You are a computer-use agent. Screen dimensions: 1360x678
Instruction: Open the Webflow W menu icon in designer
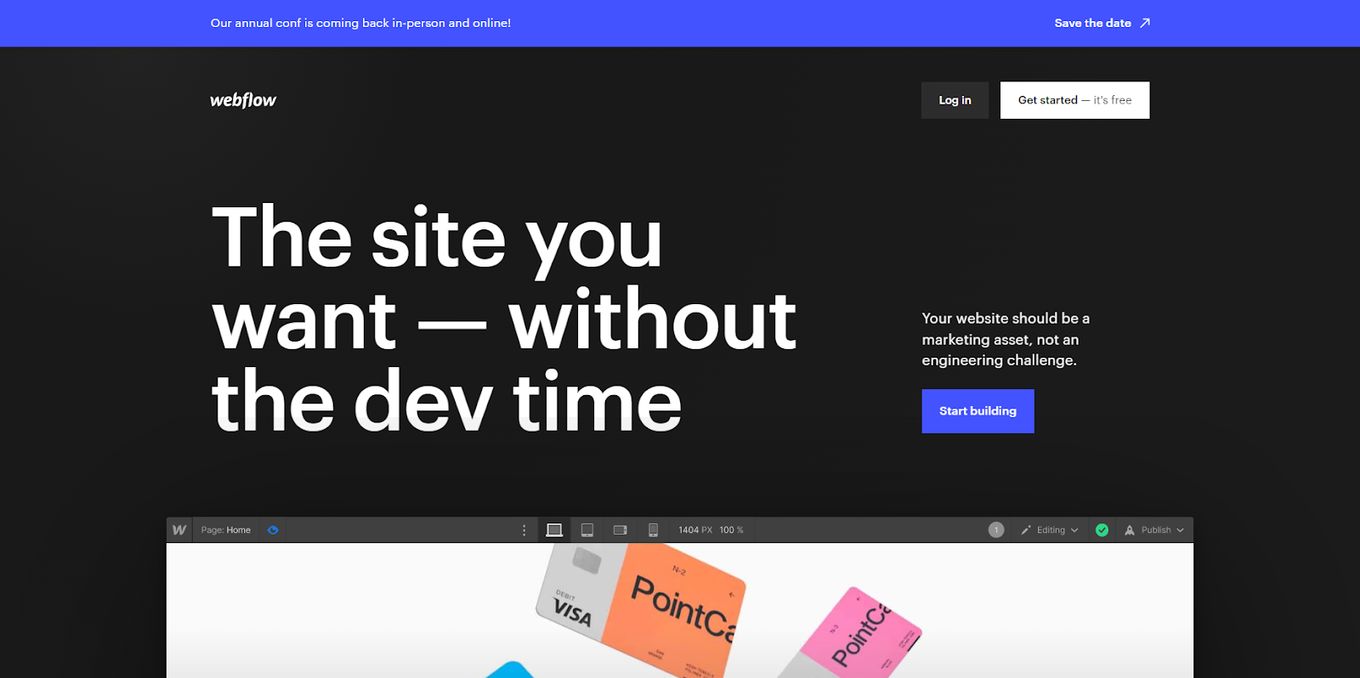click(179, 530)
